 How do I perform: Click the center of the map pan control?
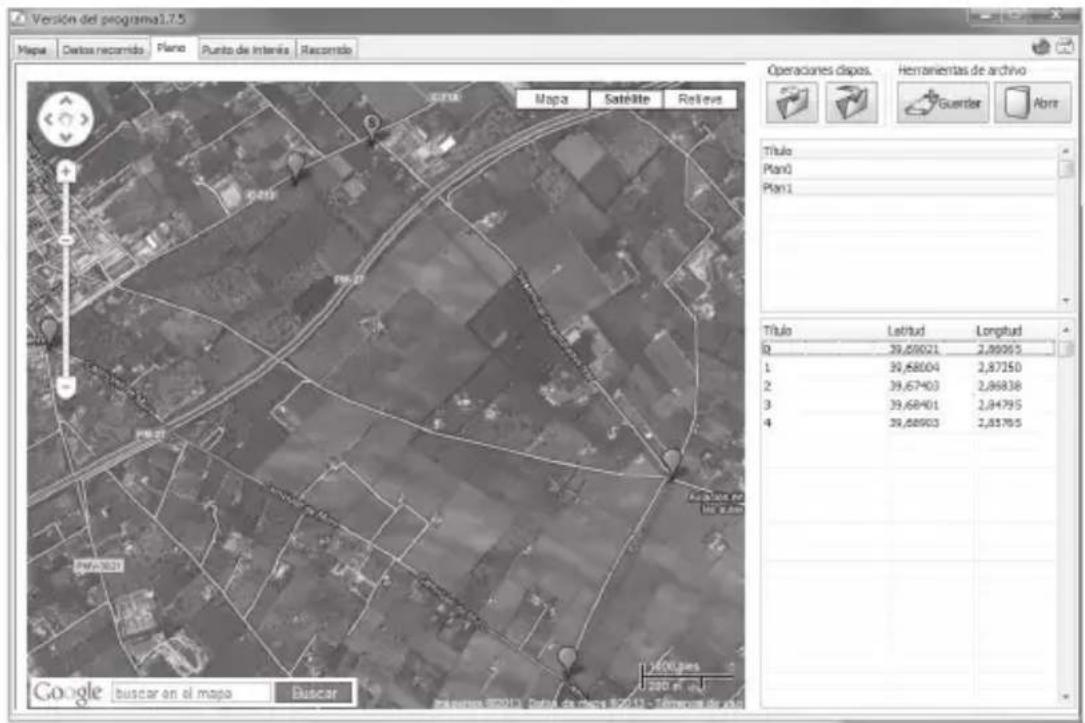point(66,119)
